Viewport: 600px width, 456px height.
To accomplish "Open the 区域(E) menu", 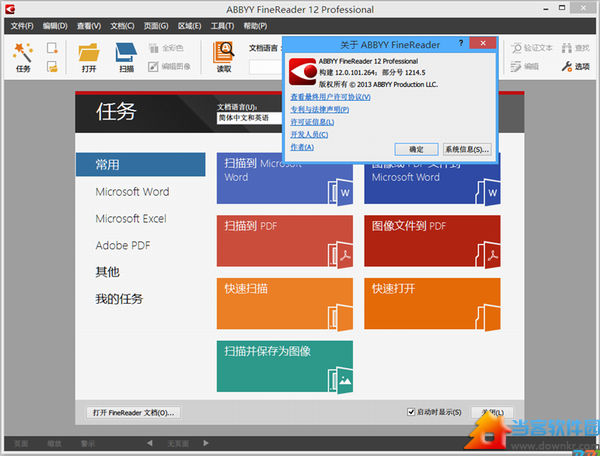I will point(189,26).
